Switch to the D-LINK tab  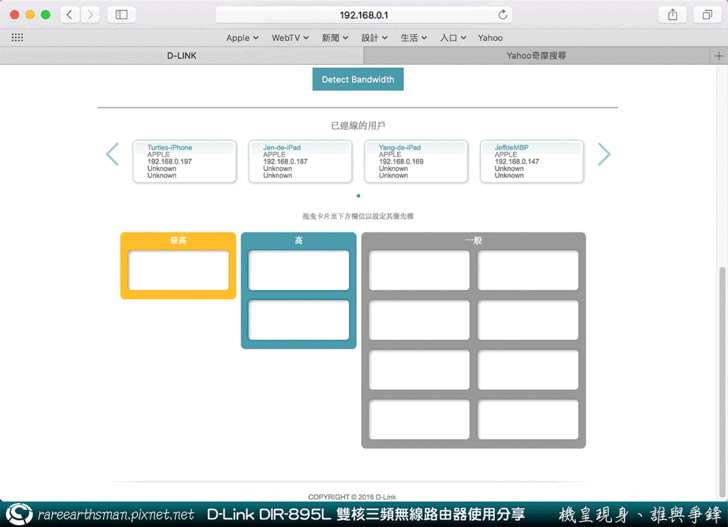point(182,56)
